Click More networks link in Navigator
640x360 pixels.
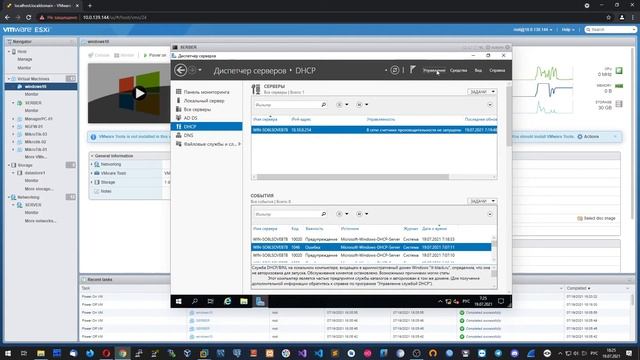coord(40,221)
